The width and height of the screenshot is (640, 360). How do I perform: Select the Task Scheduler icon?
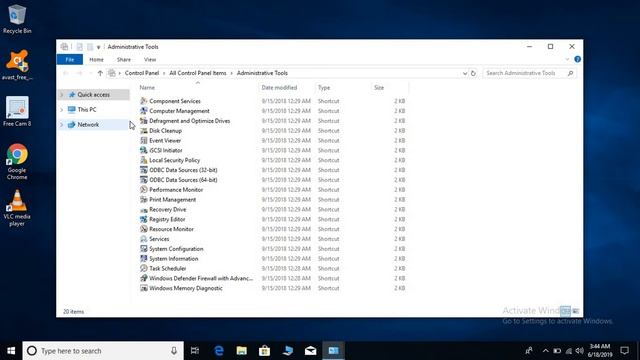tap(144, 268)
